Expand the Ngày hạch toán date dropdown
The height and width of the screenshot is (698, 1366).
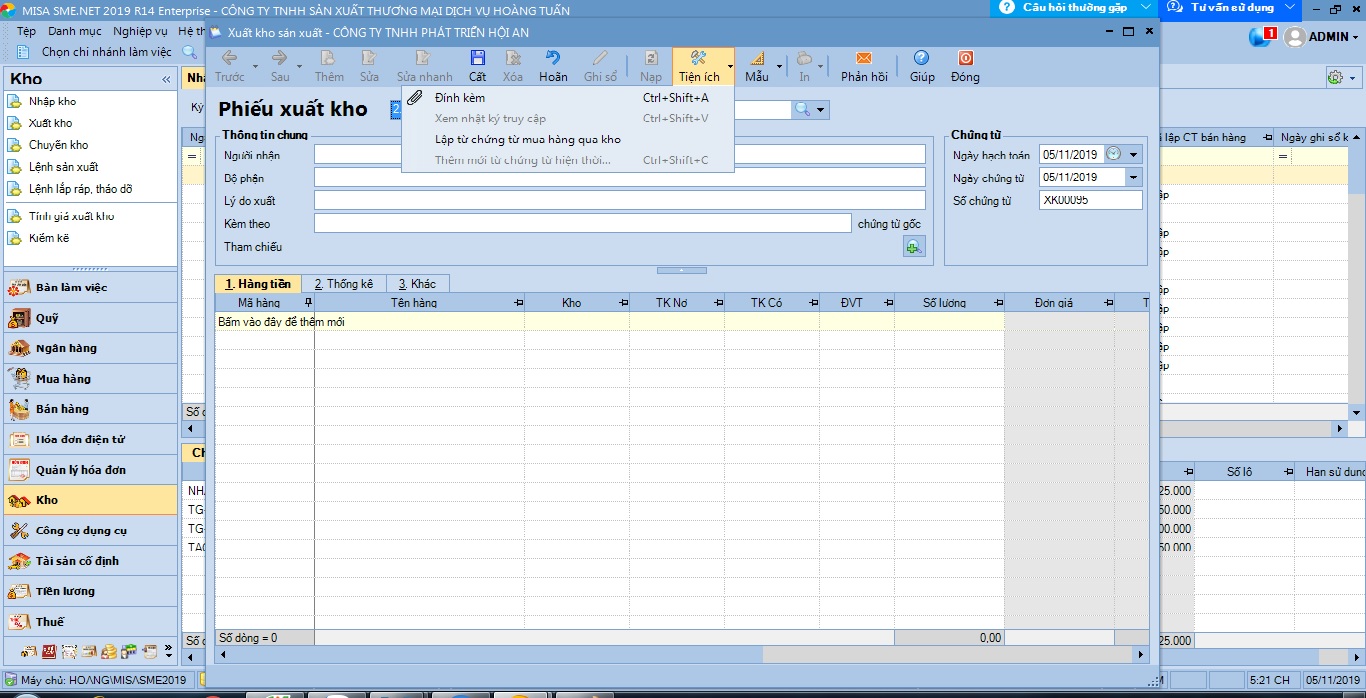tap(1134, 155)
